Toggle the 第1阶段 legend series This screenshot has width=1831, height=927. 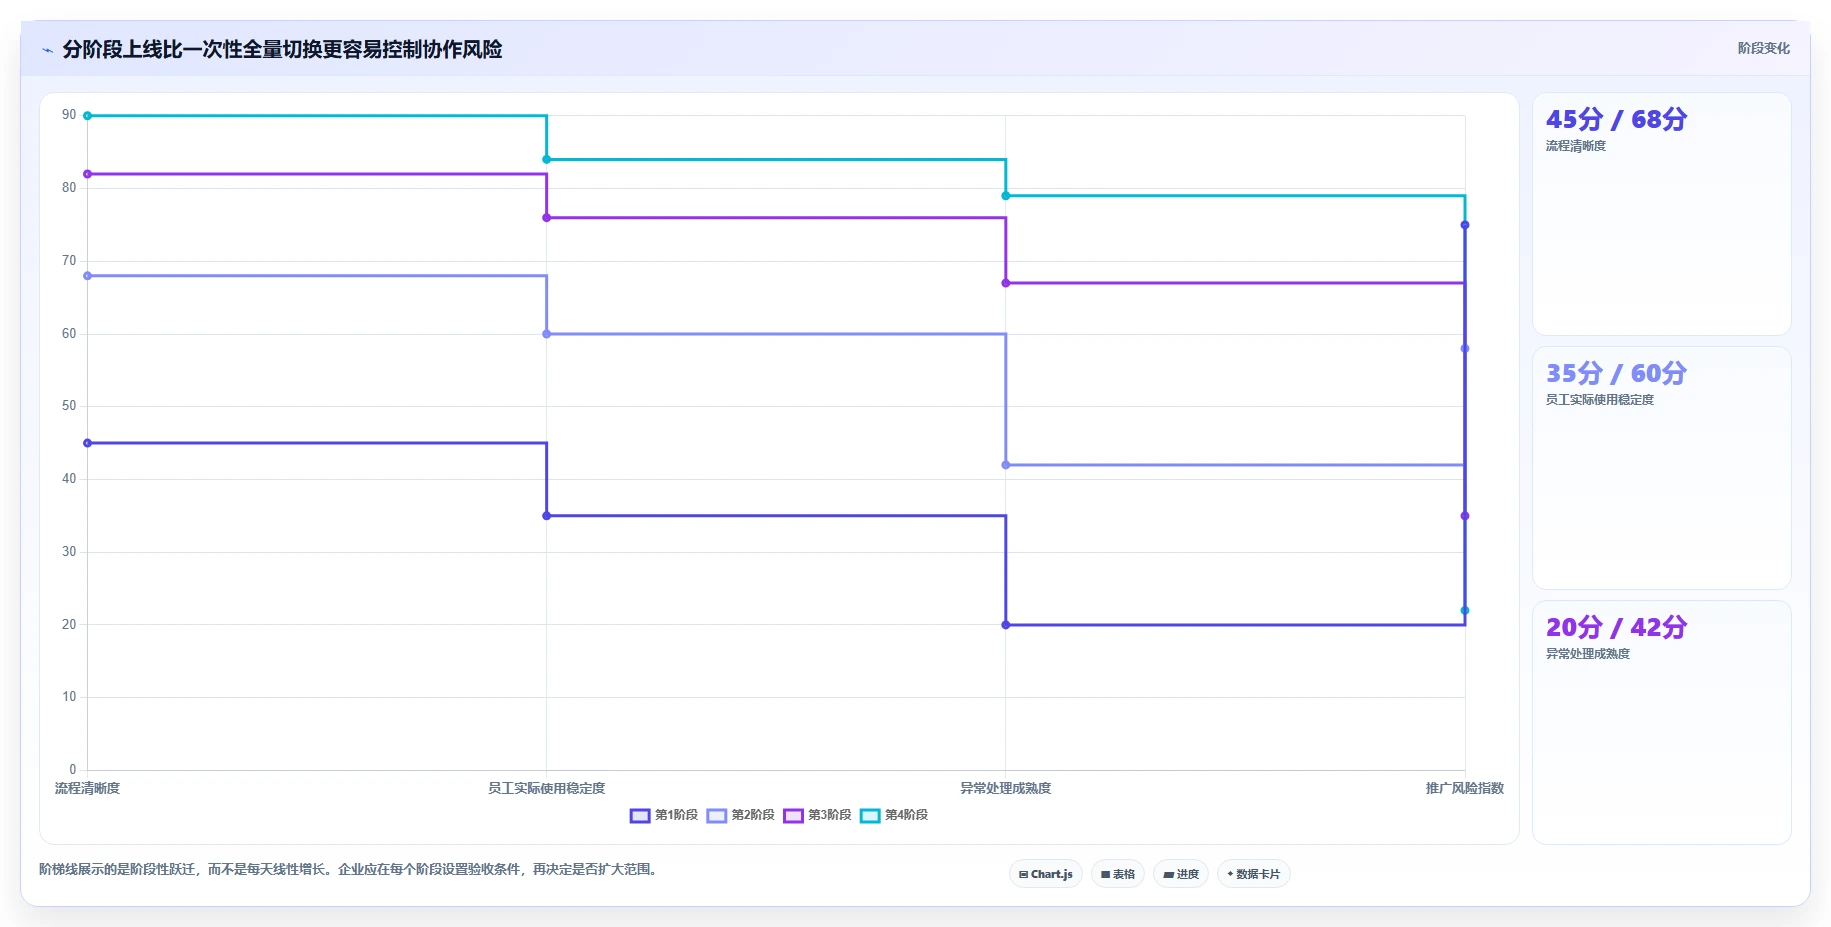[x=664, y=815]
